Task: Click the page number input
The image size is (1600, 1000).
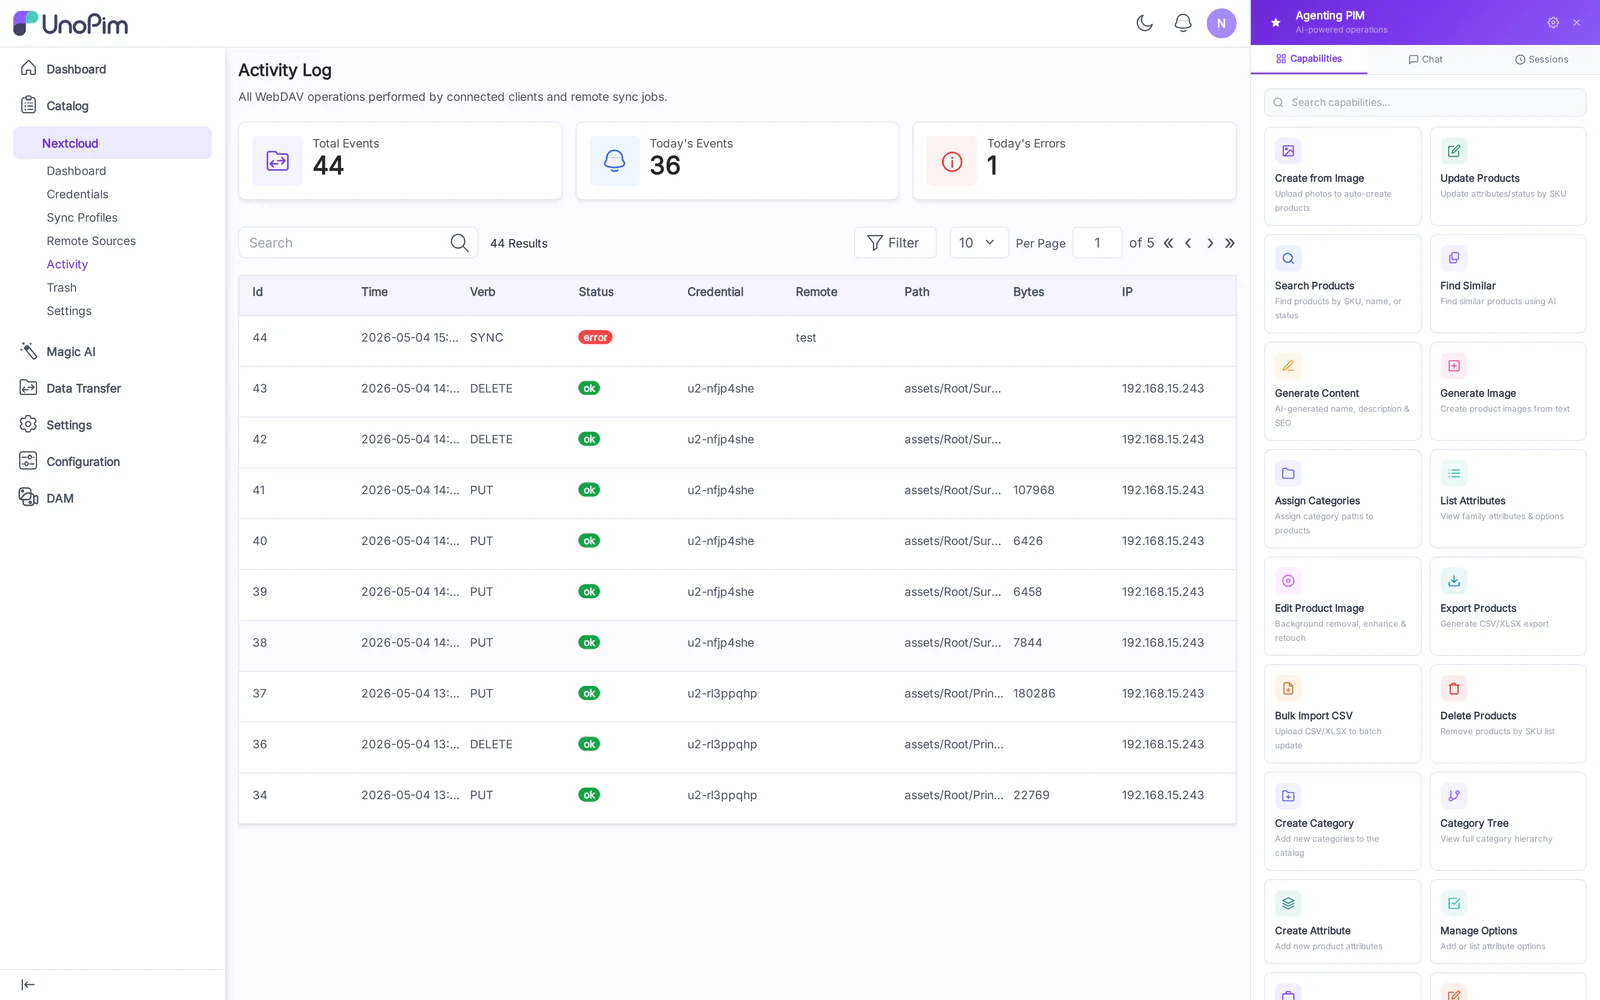Action: [1097, 243]
